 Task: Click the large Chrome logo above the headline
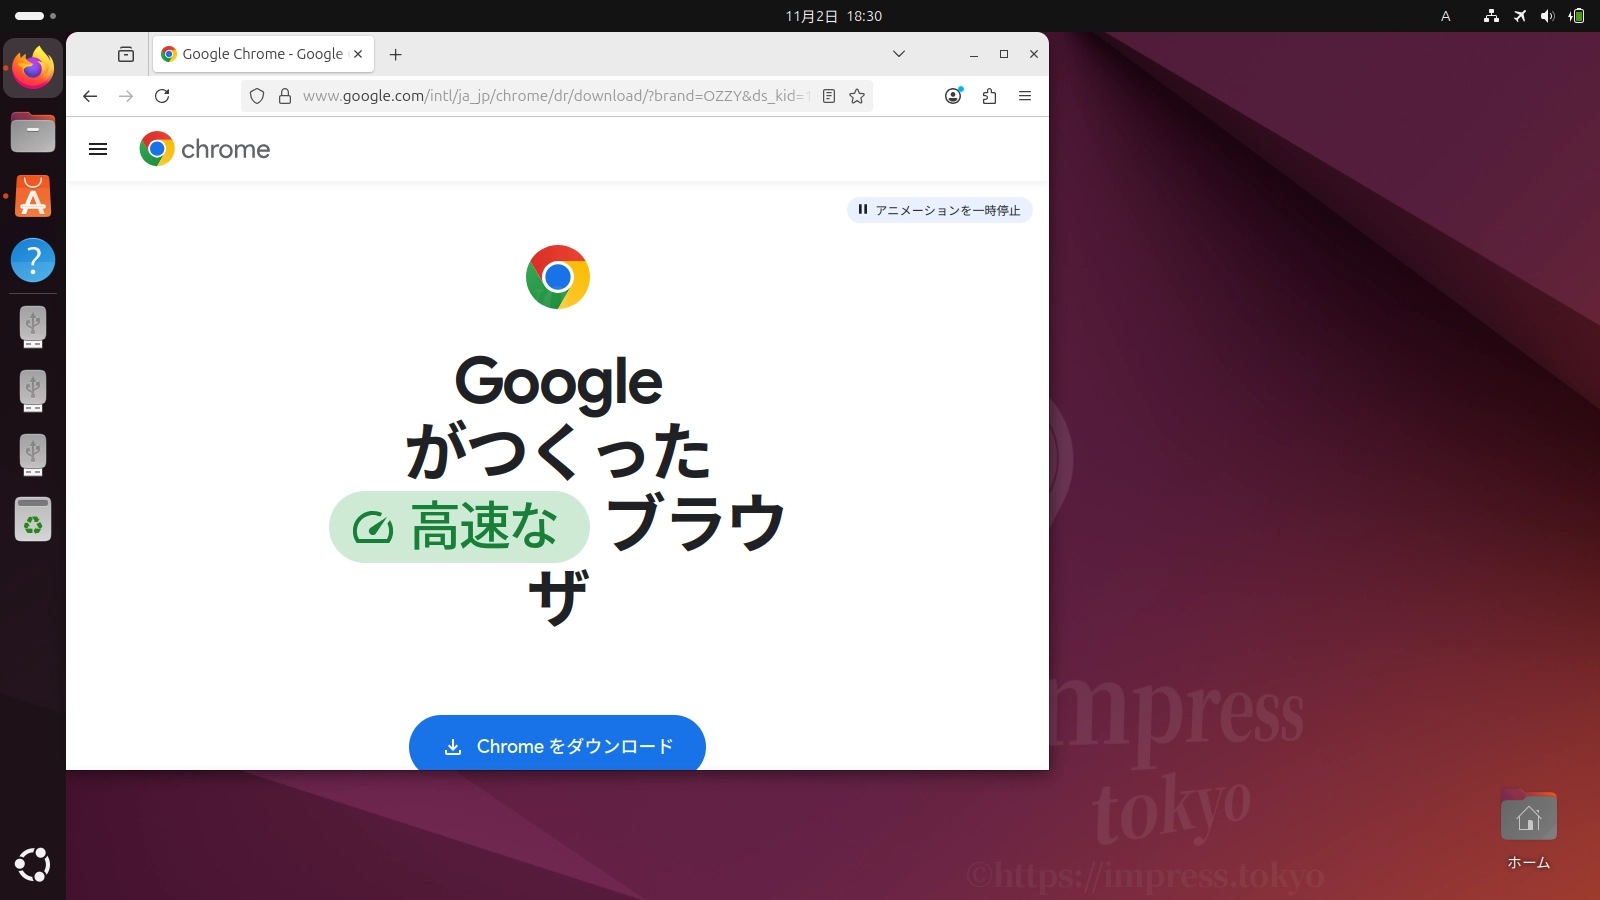tap(558, 277)
